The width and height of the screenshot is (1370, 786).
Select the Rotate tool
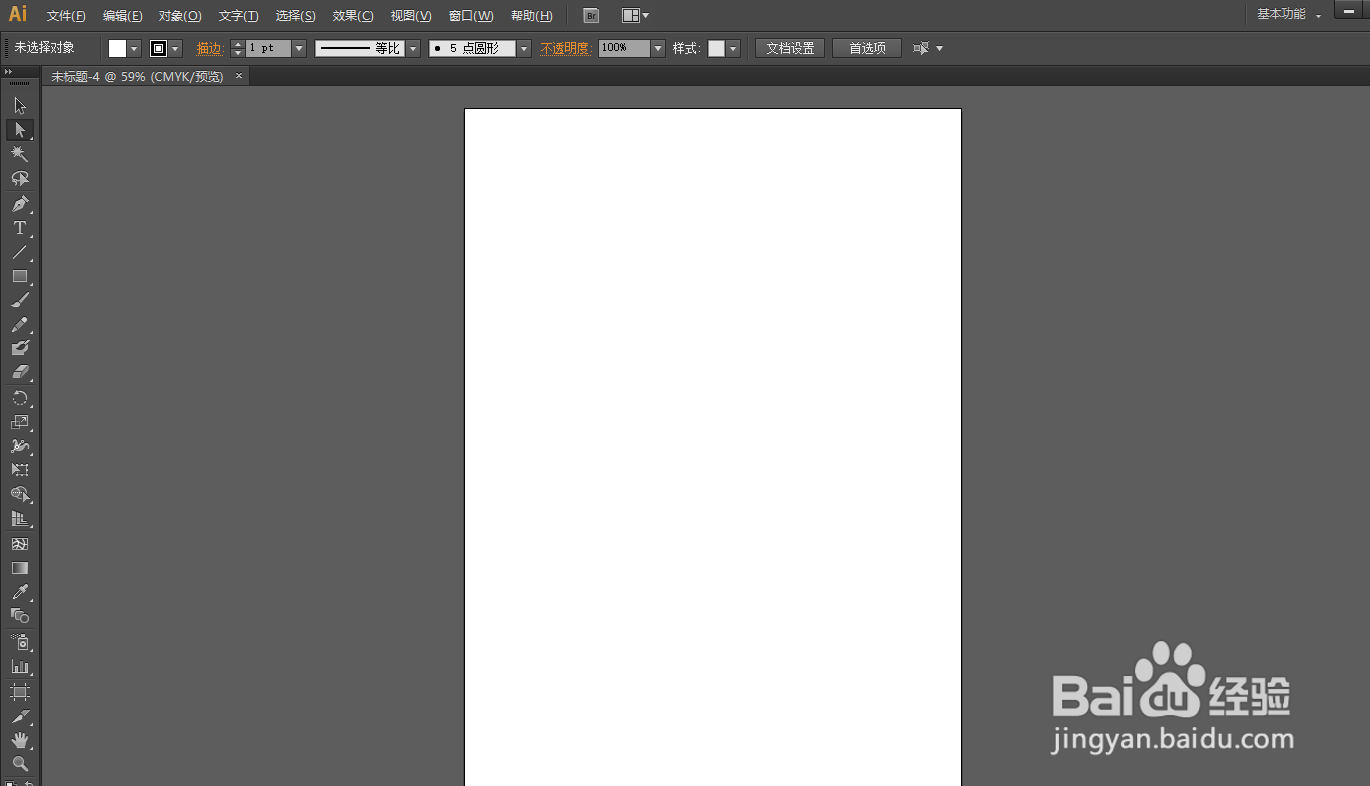(20, 398)
